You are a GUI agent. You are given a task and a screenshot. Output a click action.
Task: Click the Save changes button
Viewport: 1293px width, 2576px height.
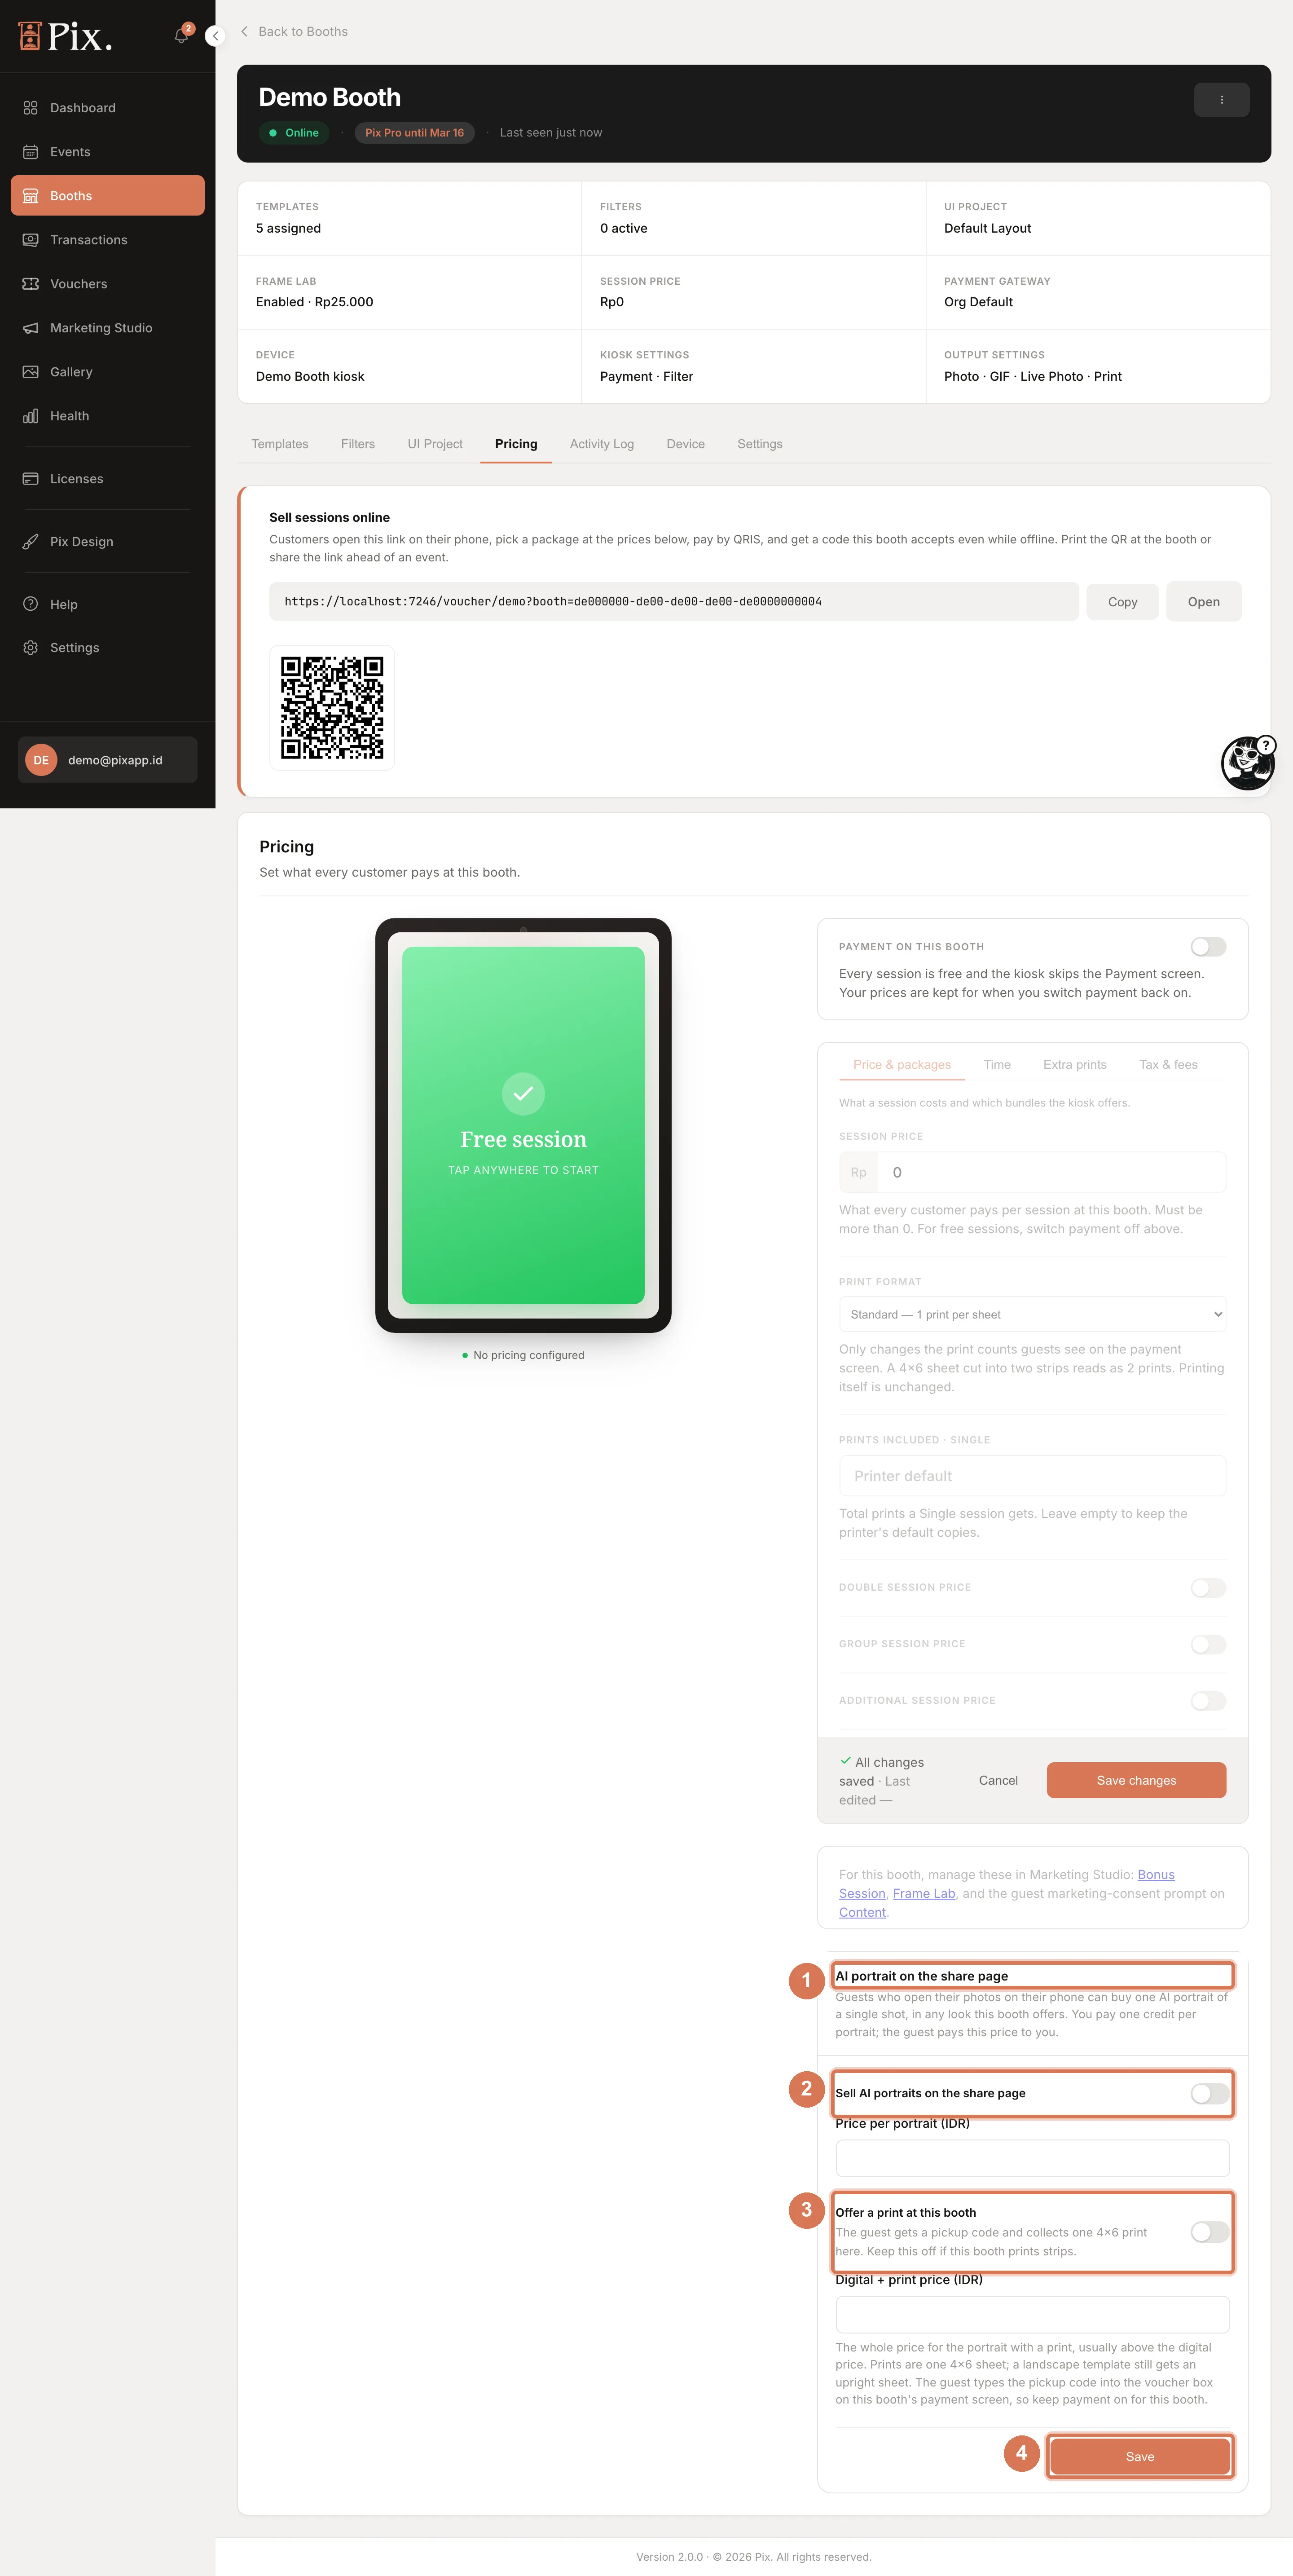1136,1780
